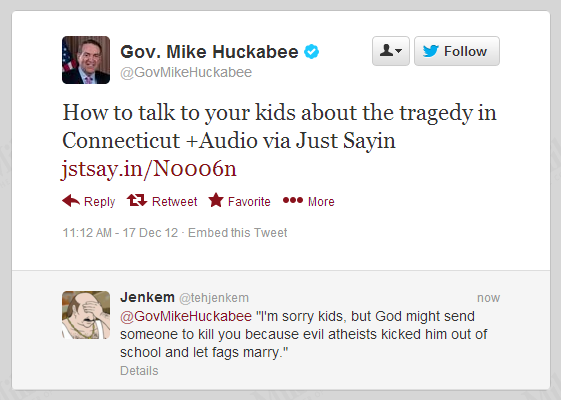Open Gov. Mike Huckabee's profile picture
This screenshot has width=561, height=400.
86,60
